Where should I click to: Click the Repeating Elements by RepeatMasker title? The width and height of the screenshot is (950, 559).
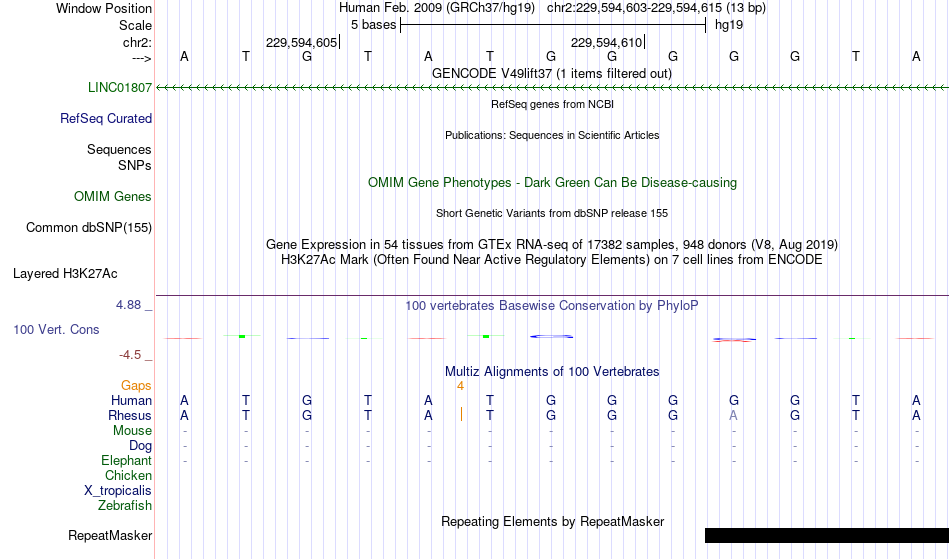553,521
